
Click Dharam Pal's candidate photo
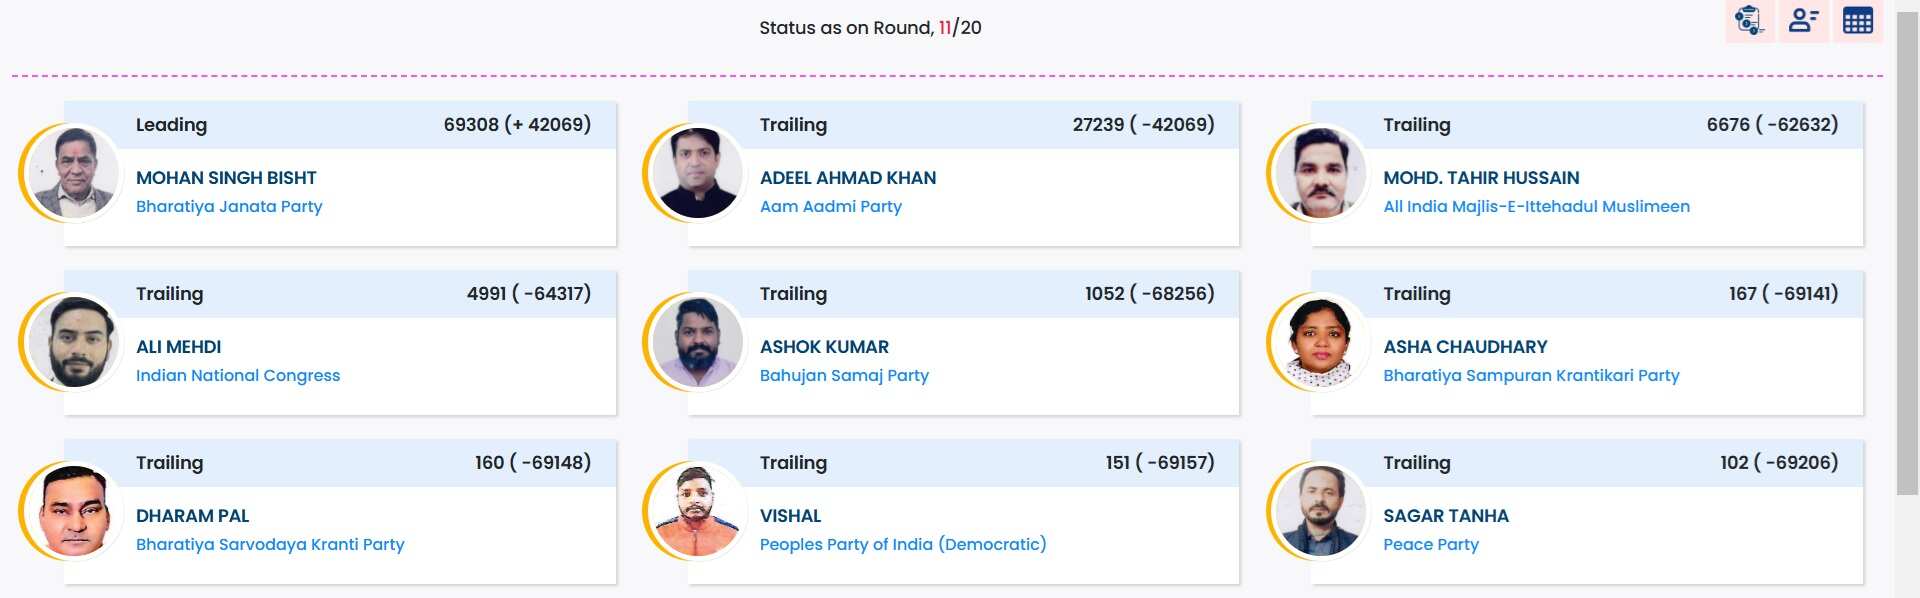point(74,511)
